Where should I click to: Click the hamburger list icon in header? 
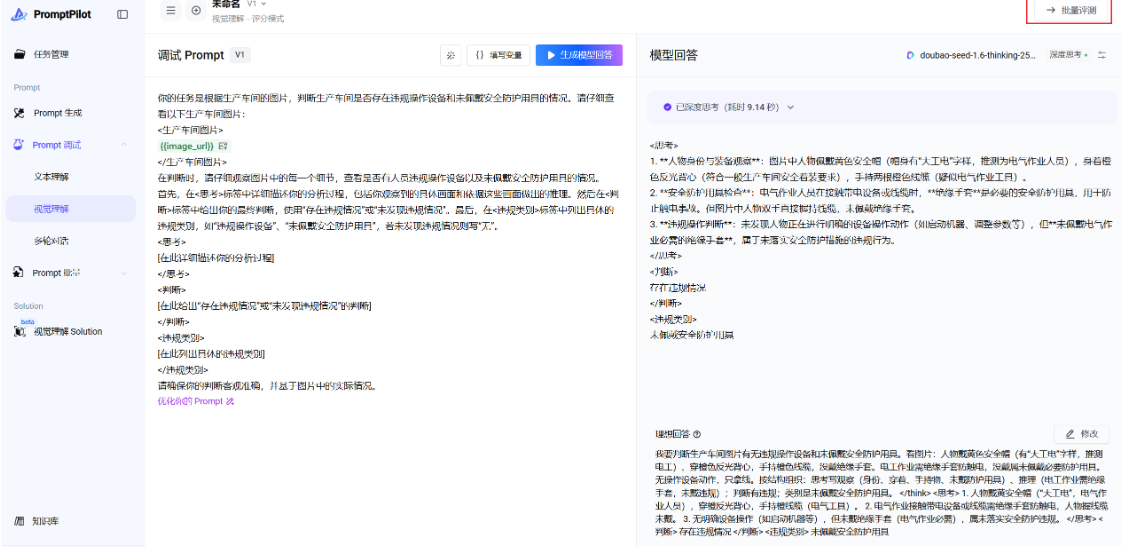pyautogui.click(x=171, y=10)
